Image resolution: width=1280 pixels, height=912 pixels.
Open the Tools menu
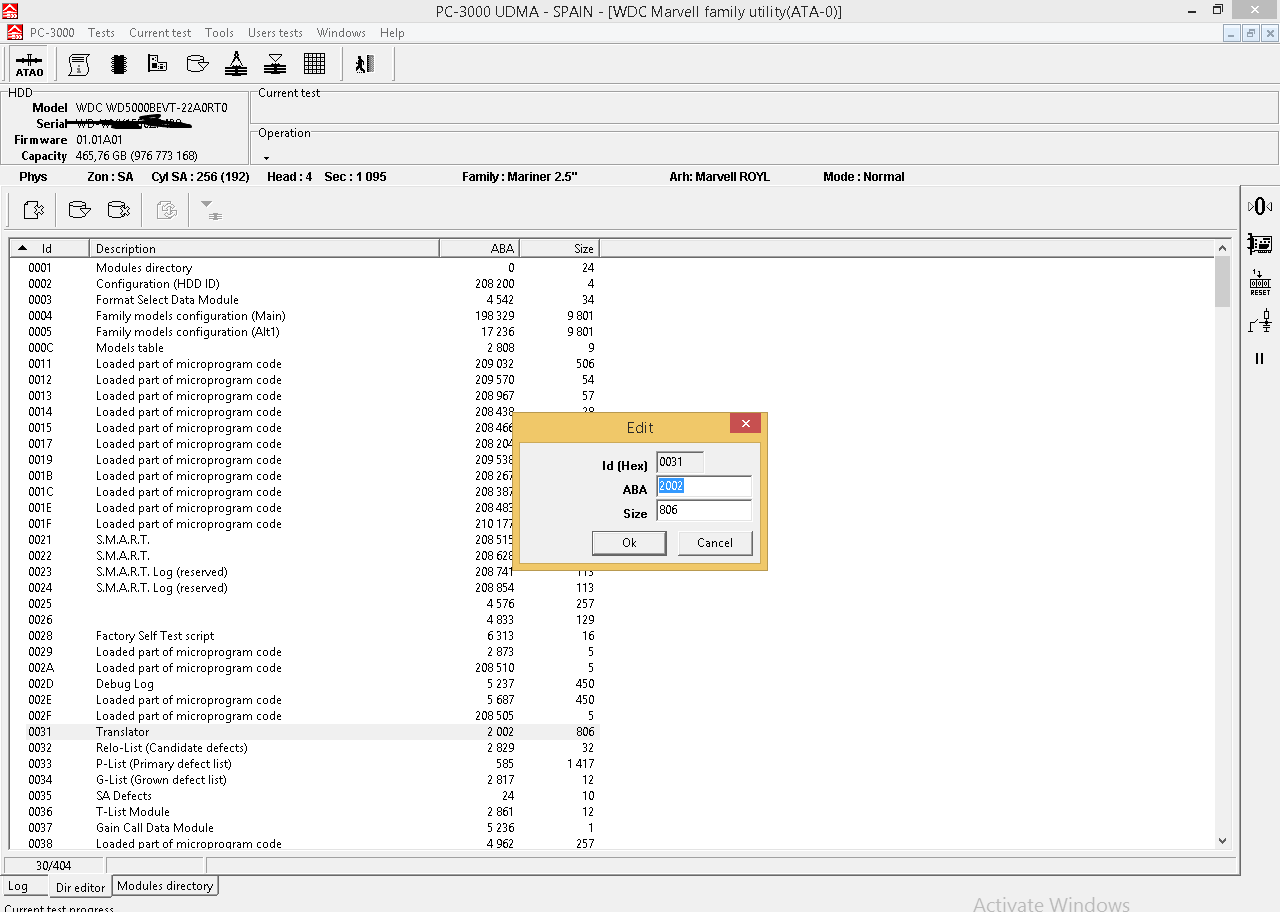[219, 33]
